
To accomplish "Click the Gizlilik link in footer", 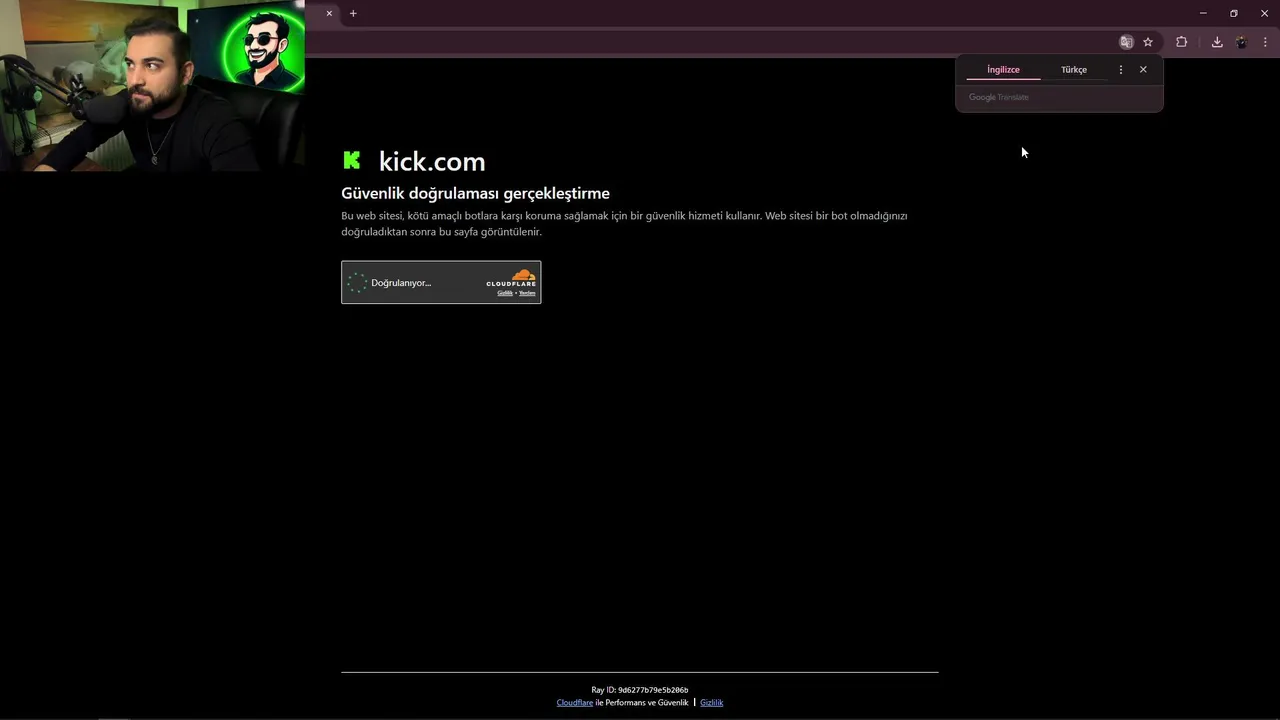I will 711,702.
